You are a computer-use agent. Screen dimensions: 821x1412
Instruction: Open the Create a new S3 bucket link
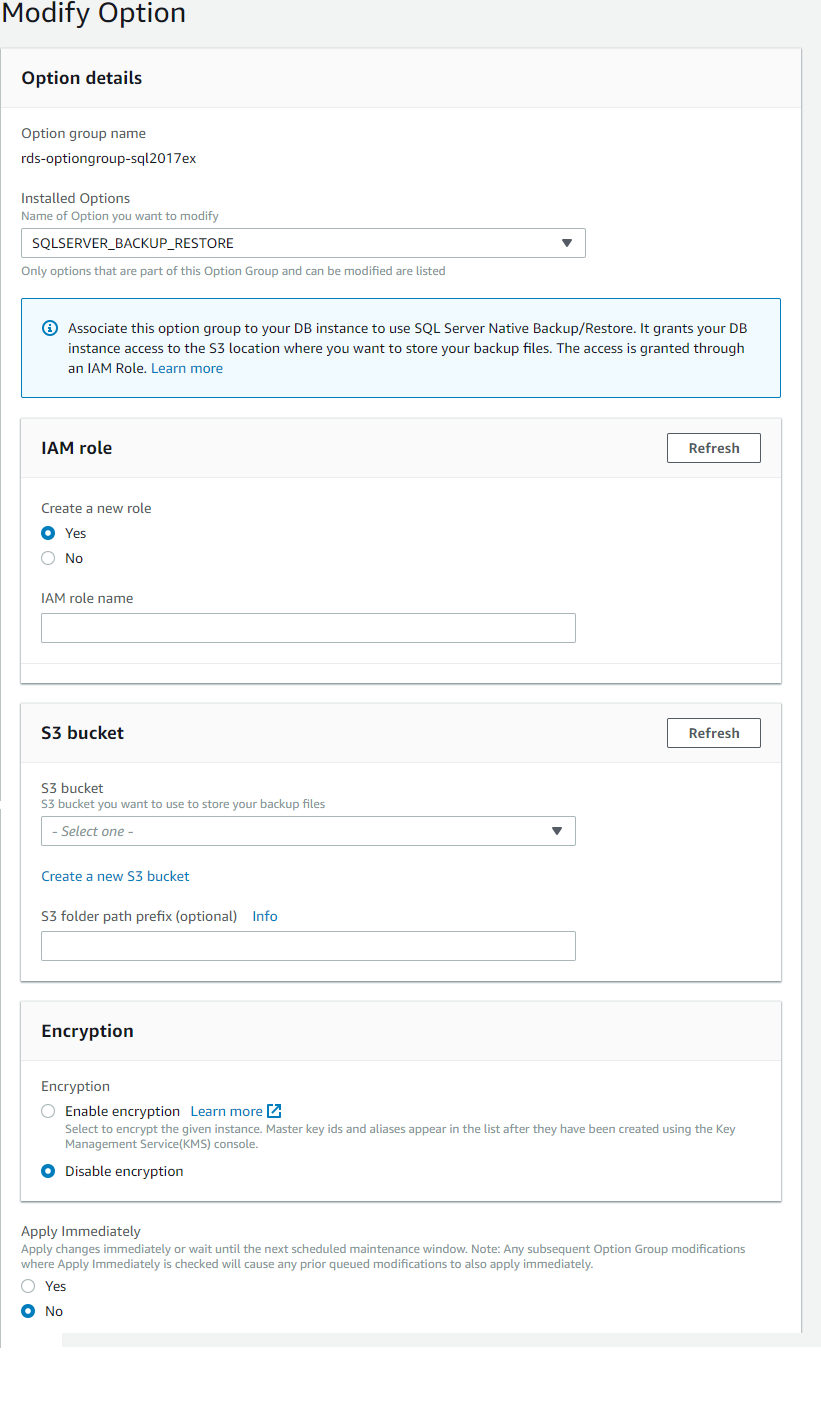(x=115, y=876)
